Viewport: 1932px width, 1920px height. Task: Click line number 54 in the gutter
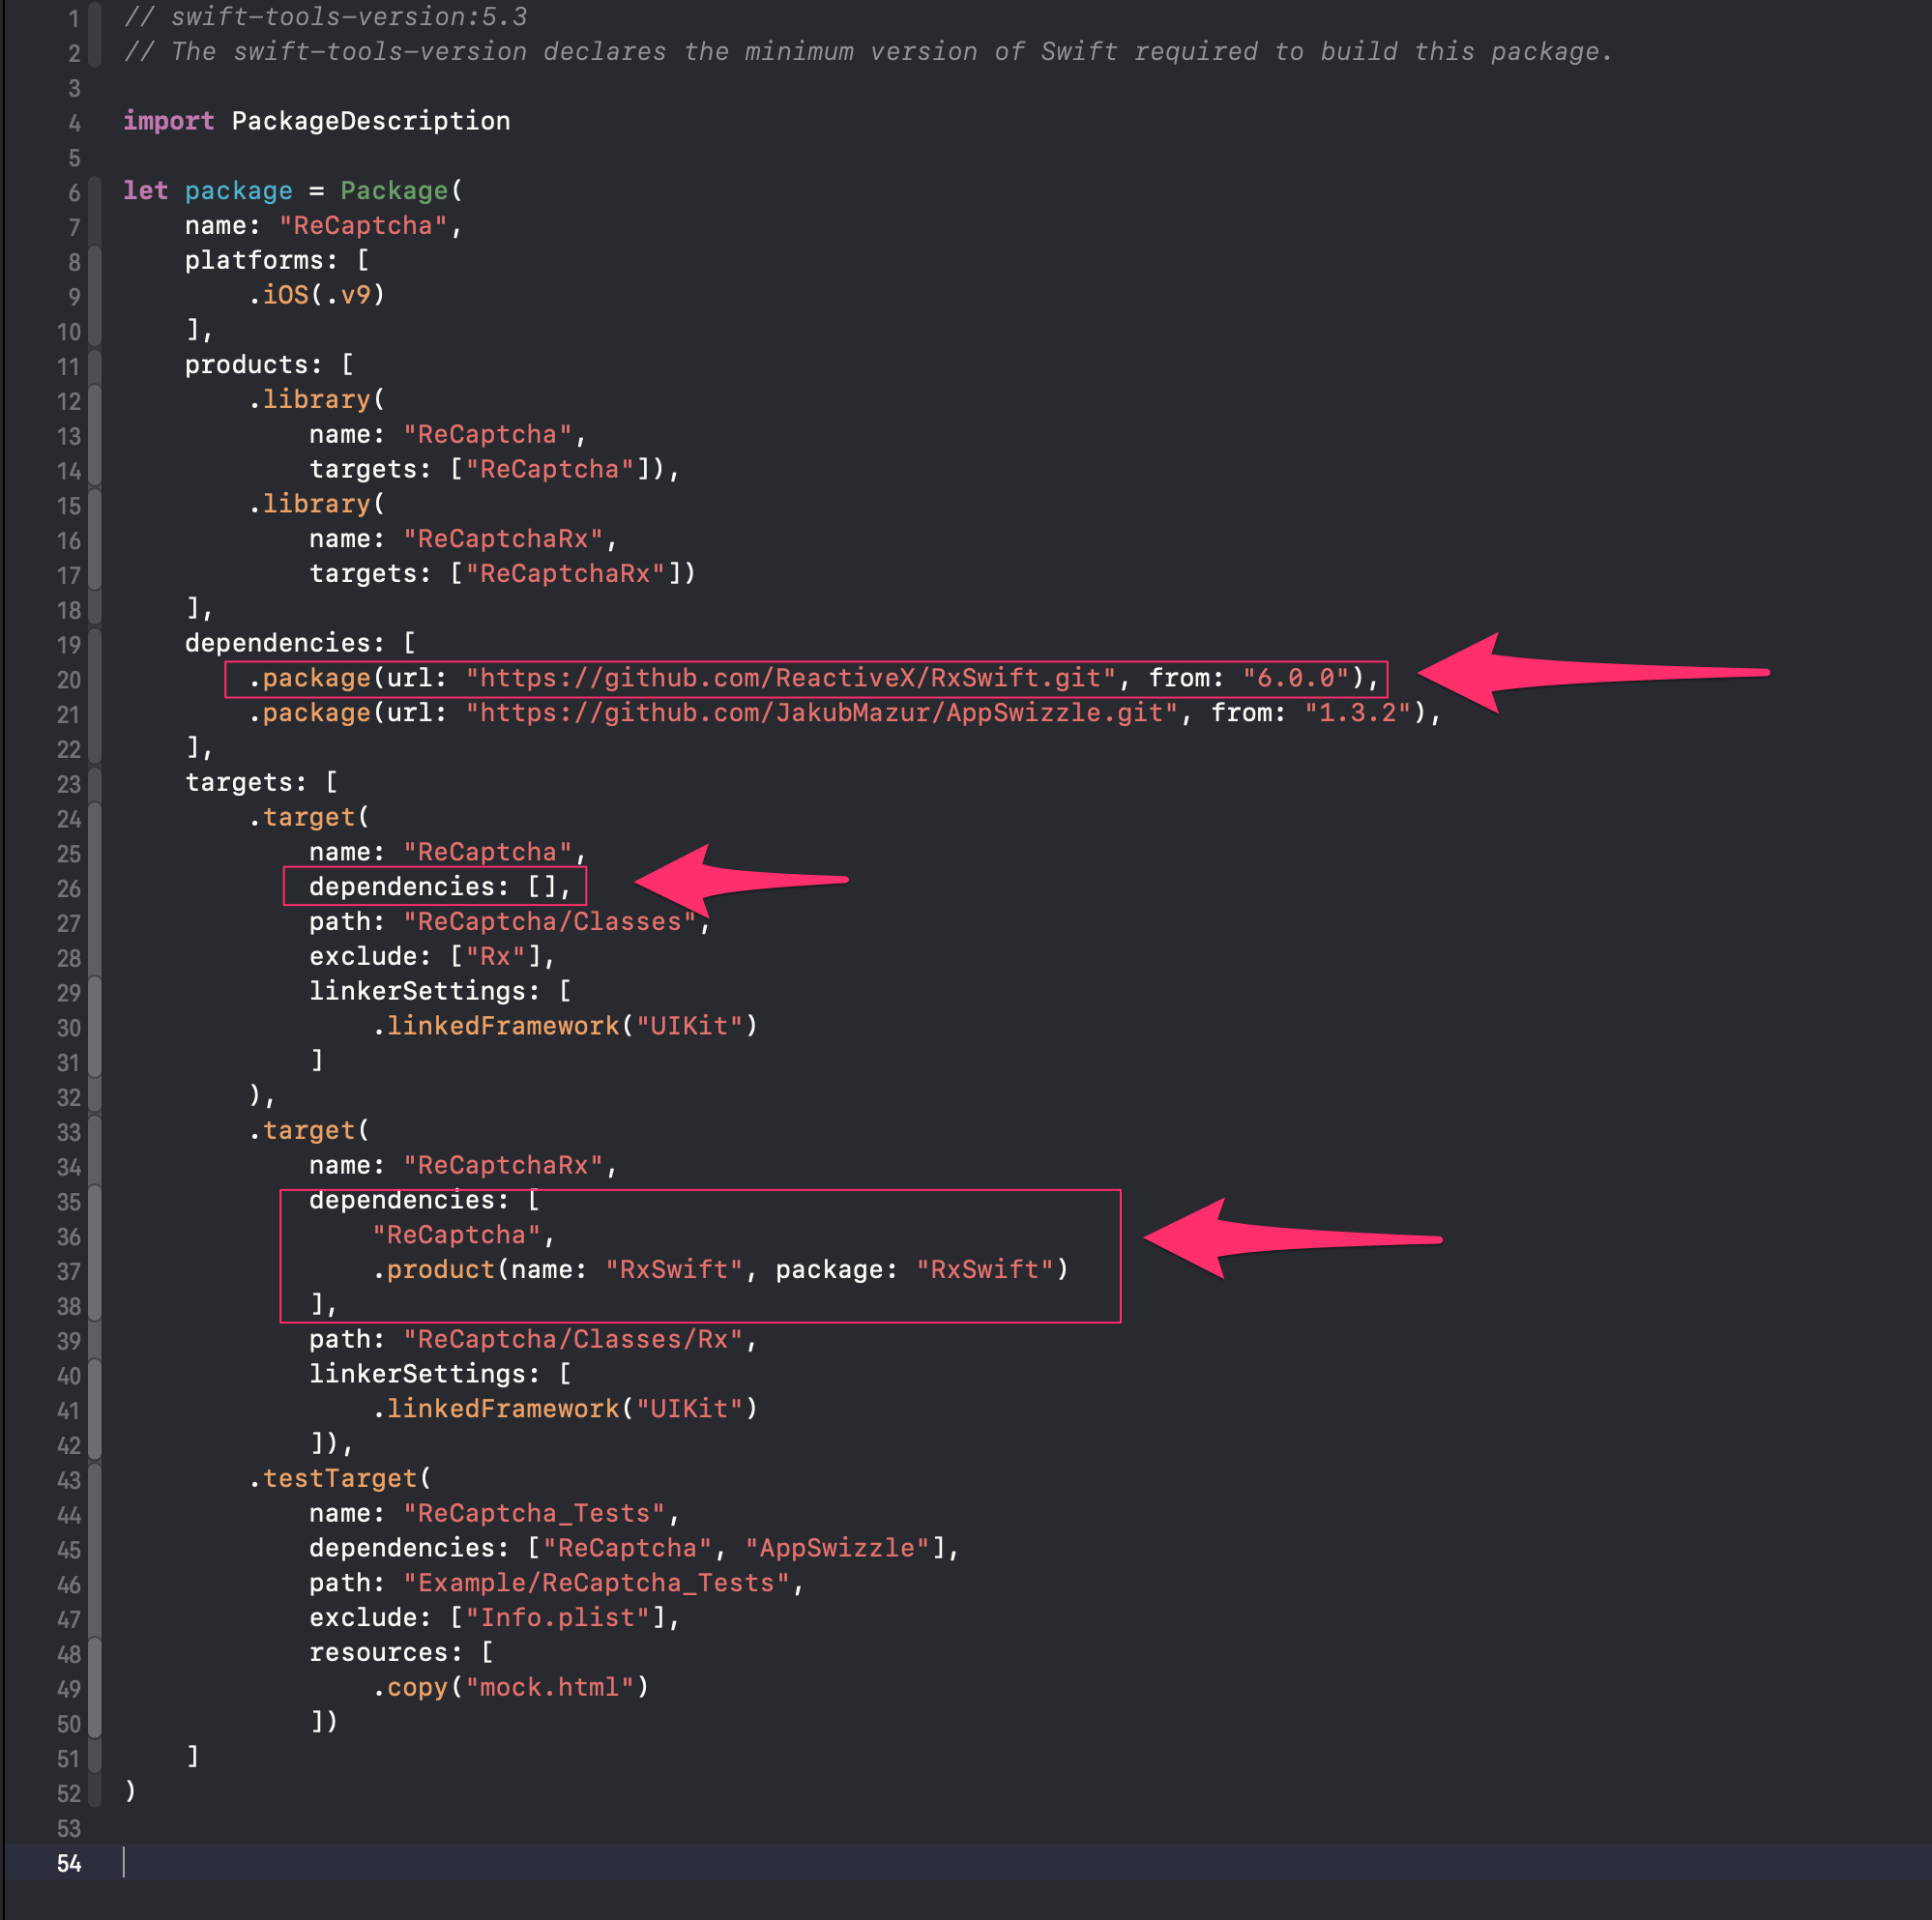[x=68, y=1864]
